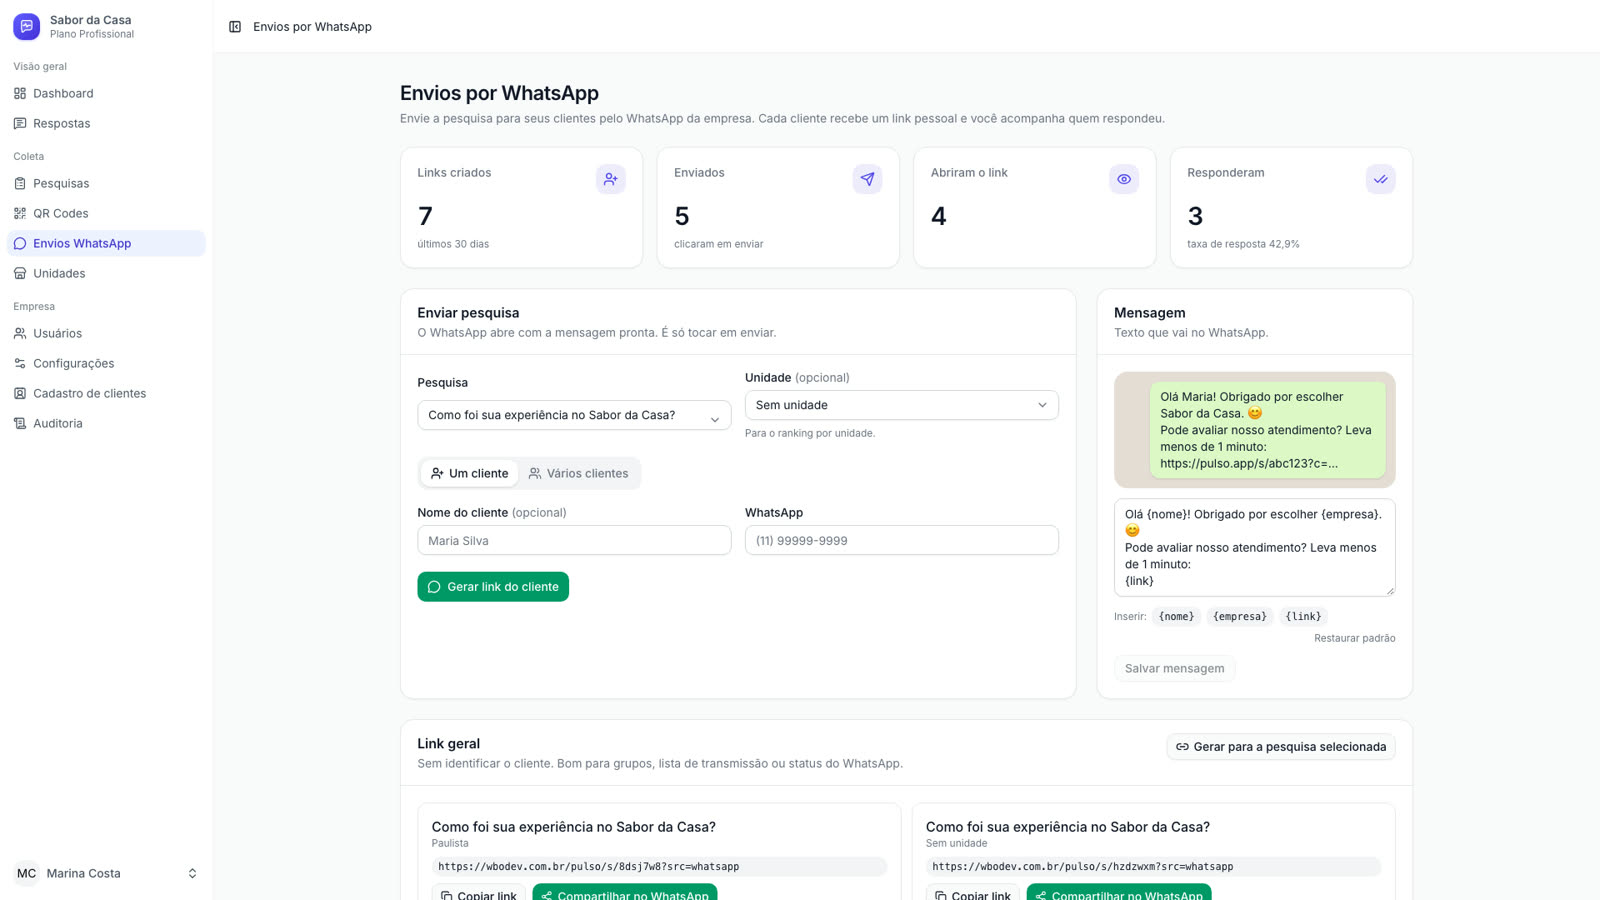Go to Respostas in the sidebar
Image resolution: width=1600 pixels, height=900 pixels.
(x=106, y=123)
